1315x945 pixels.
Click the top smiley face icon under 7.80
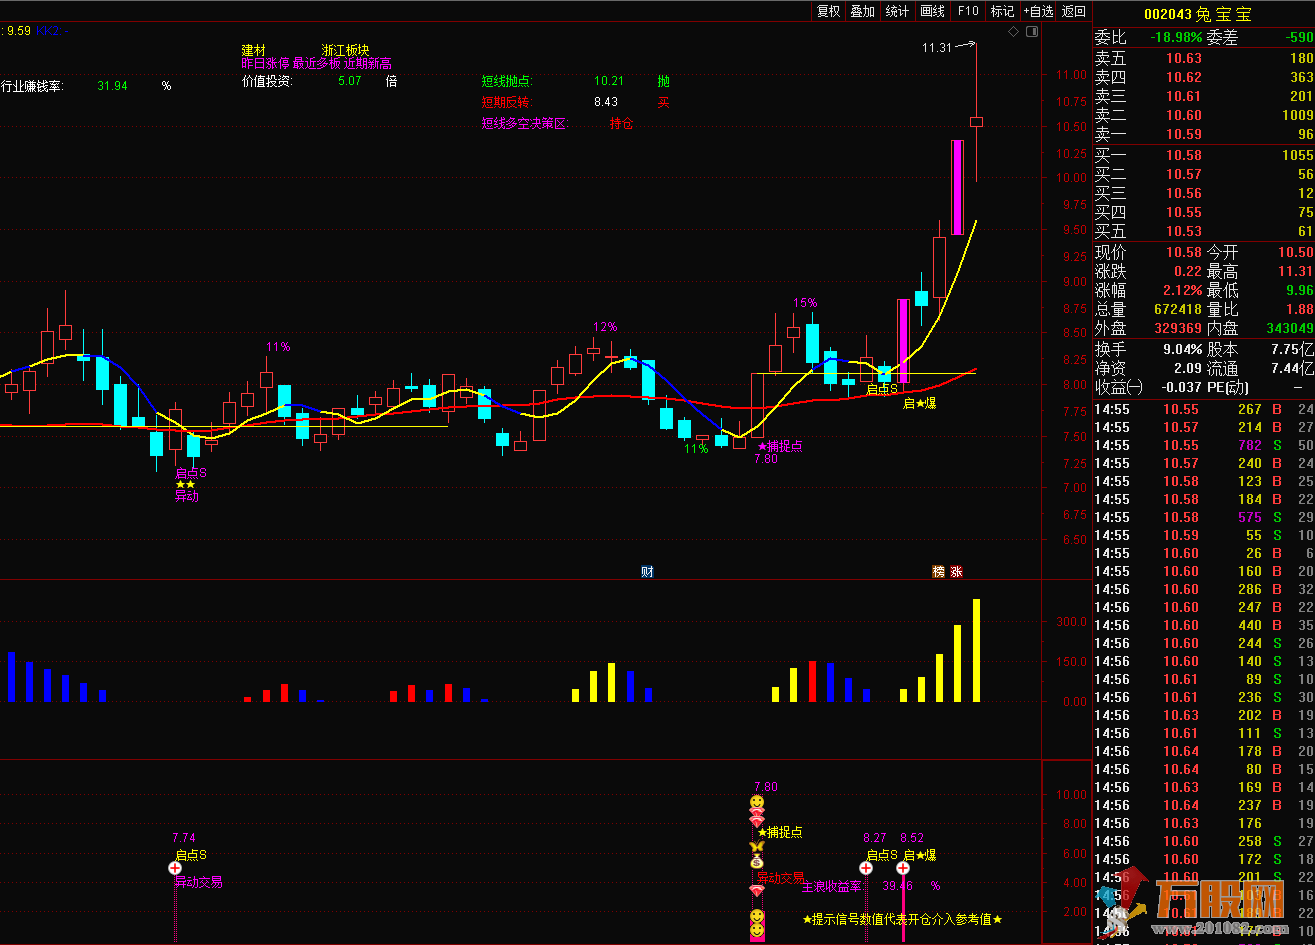pos(757,802)
